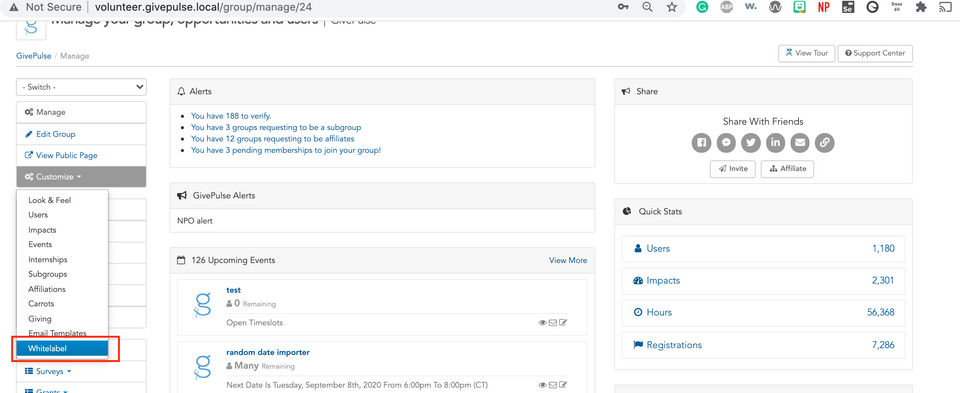Click the Messenger share icon
This screenshot has height=393, width=960.
click(x=726, y=143)
